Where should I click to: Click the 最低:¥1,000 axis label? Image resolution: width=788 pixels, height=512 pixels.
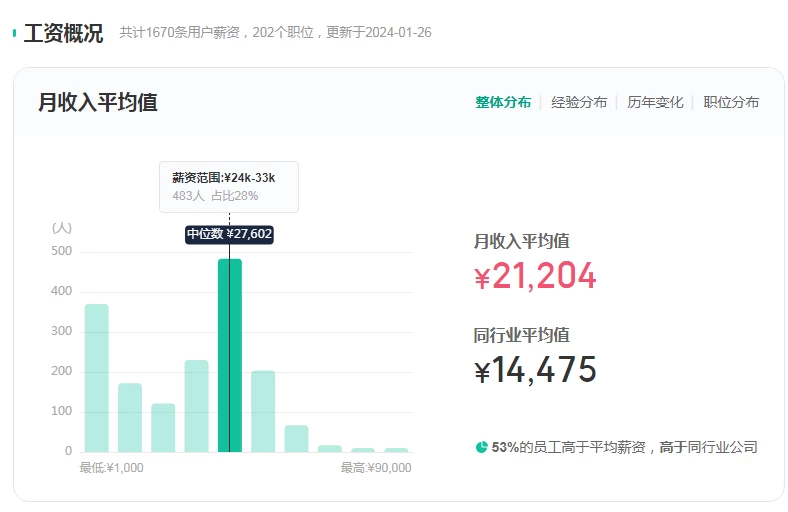tap(112, 468)
